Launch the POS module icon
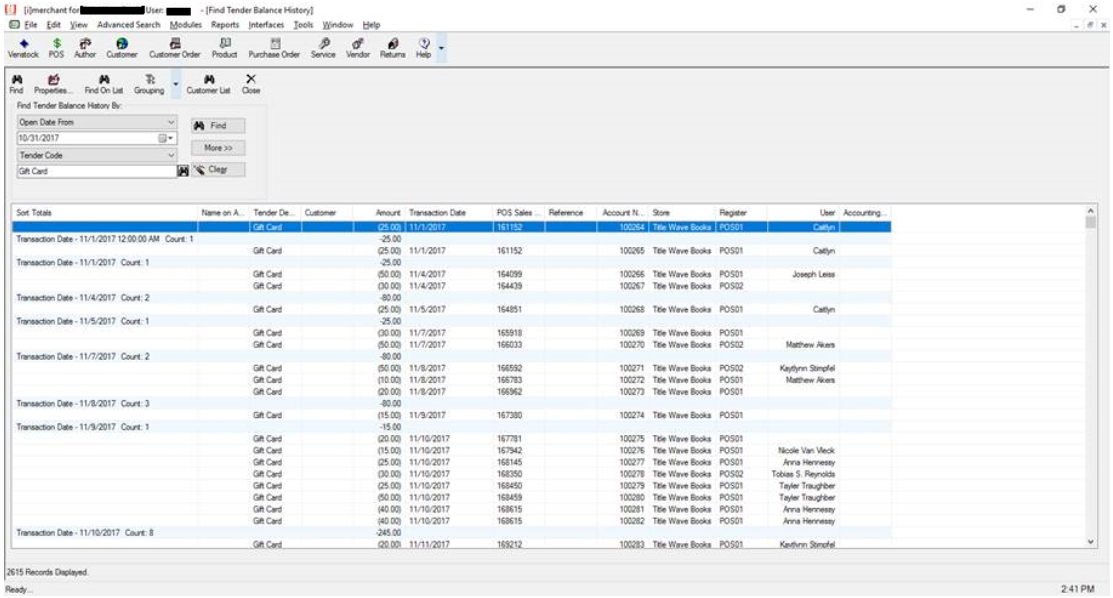 (x=56, y=48)
